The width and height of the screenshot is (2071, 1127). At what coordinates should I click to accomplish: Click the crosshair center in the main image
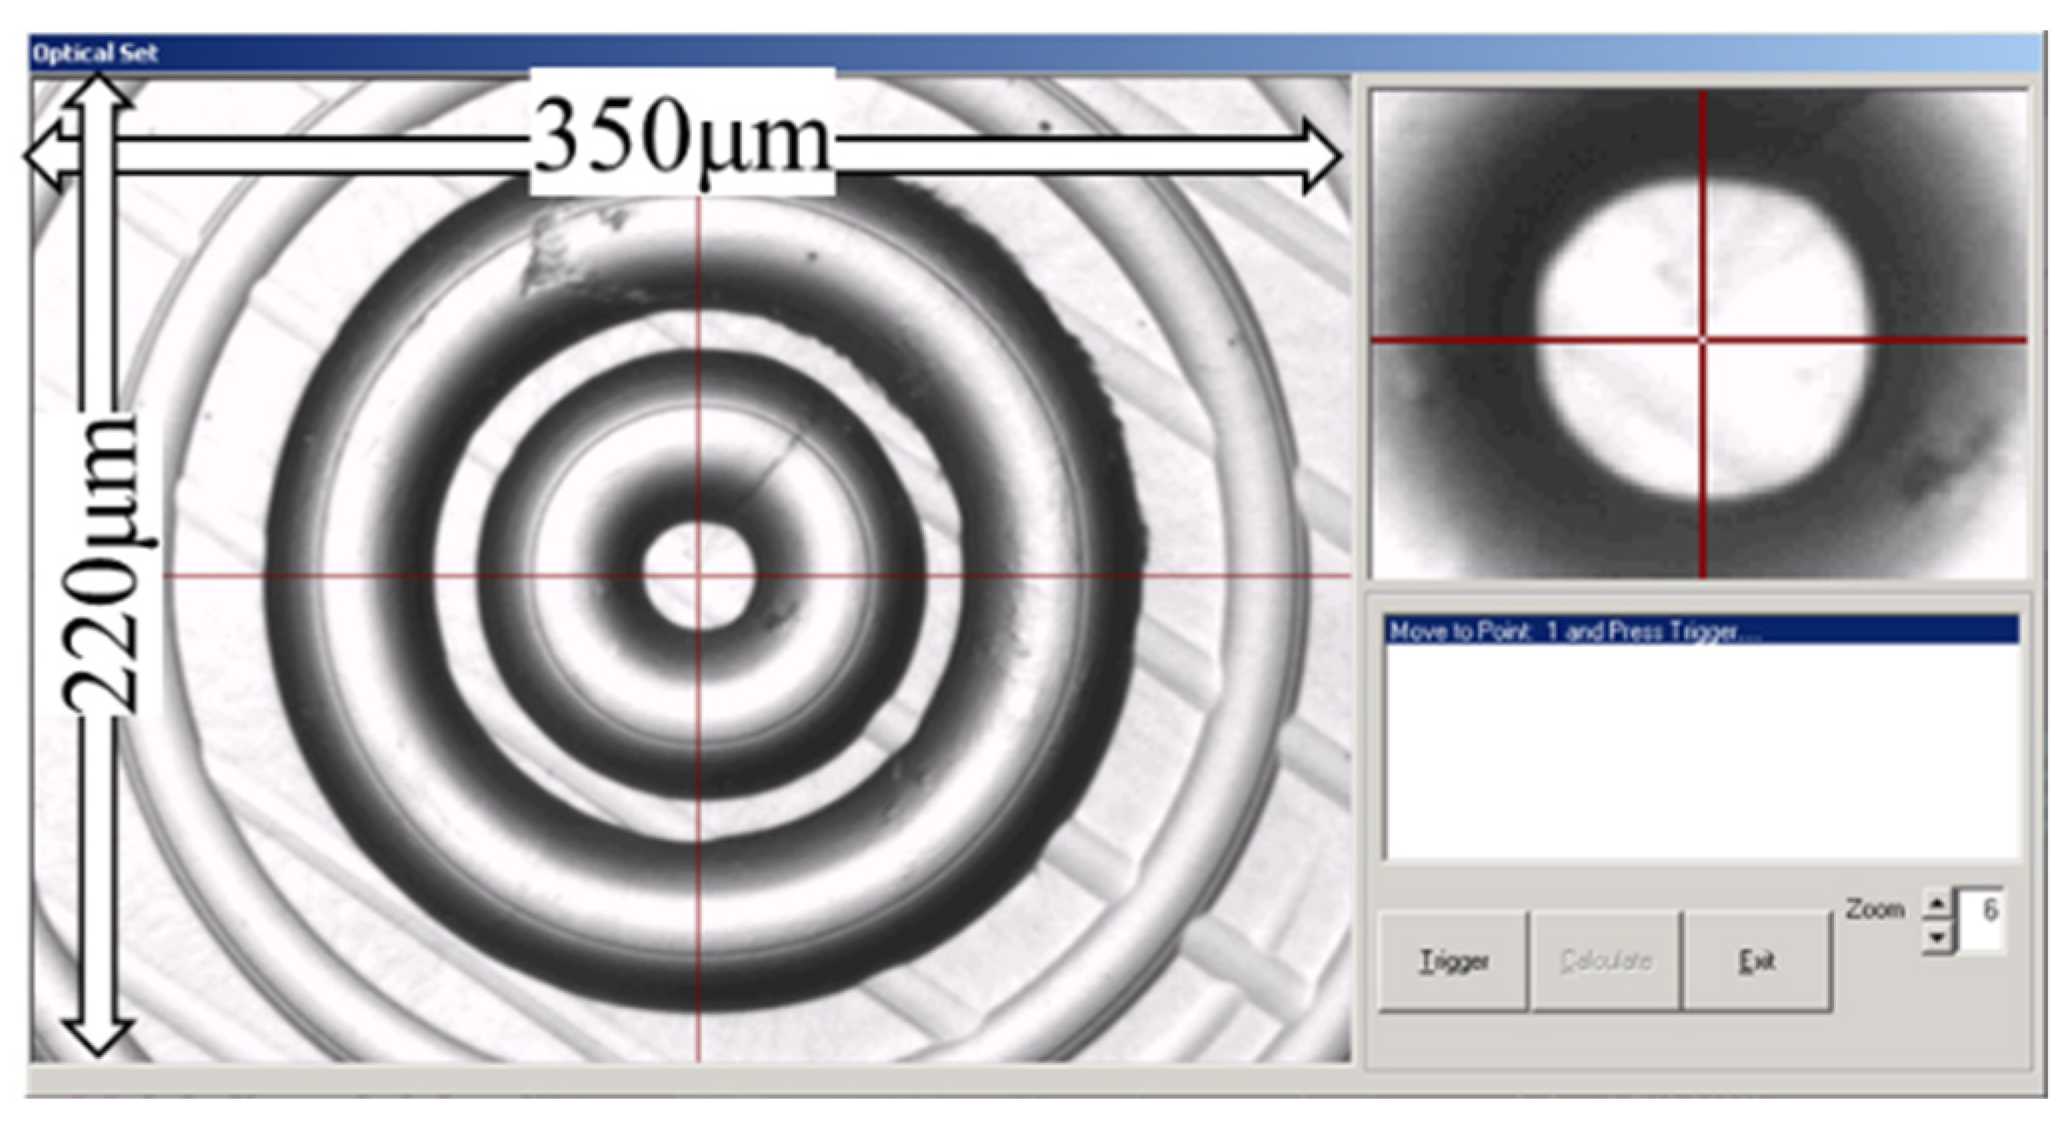pyautogui.click(x=698, y=576)
